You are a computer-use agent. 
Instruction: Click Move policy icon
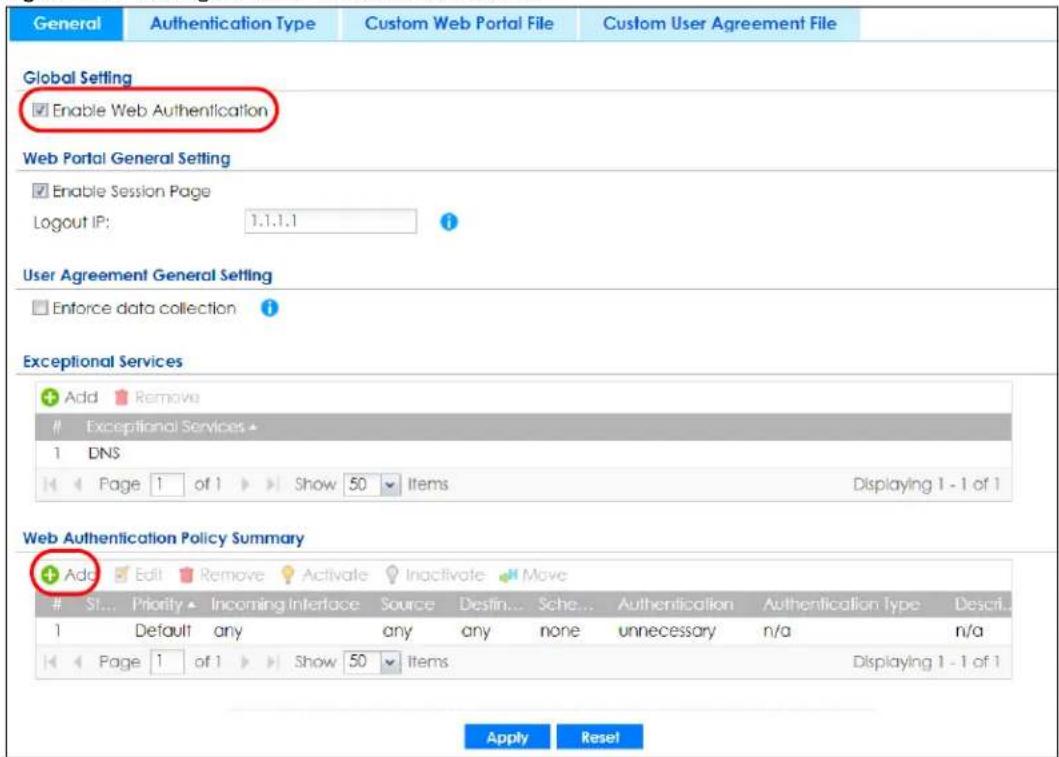508,575
